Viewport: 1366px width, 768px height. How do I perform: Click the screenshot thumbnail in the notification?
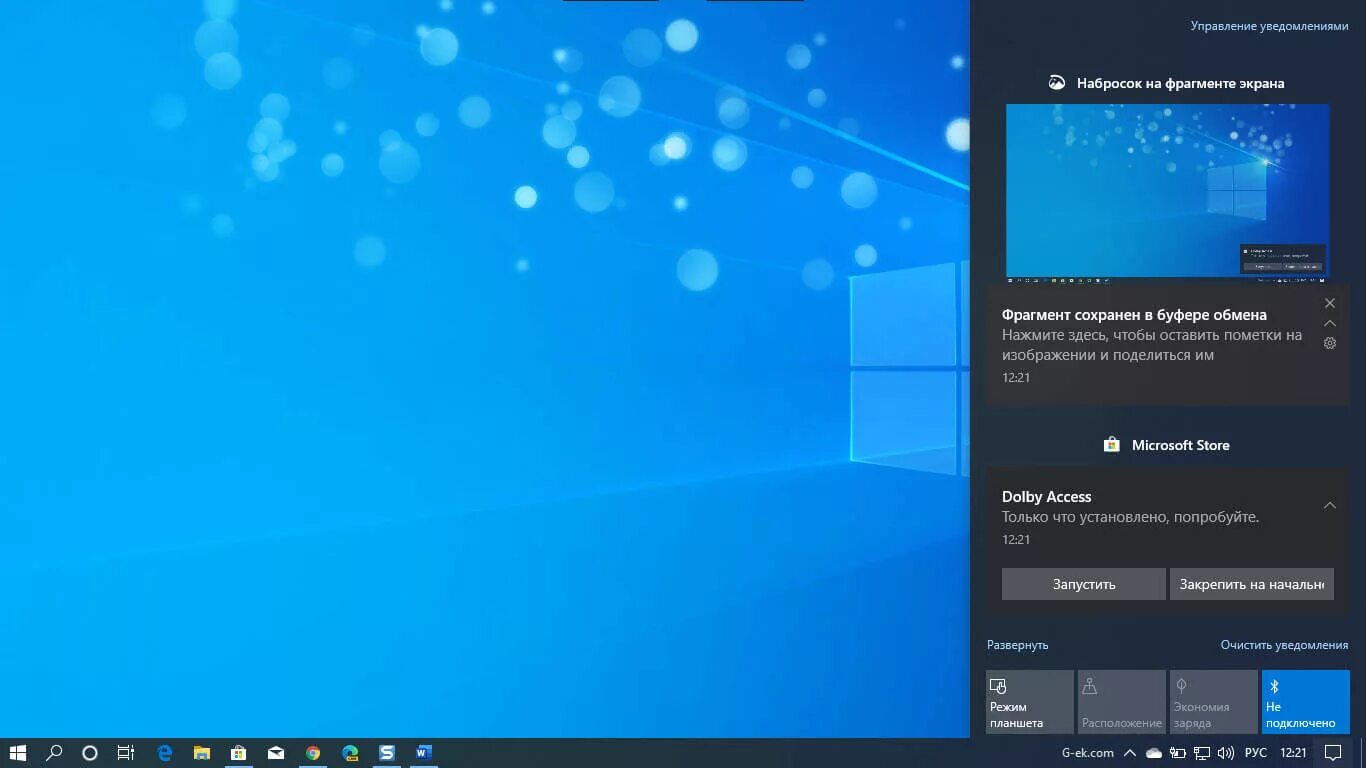point(1166,190)
